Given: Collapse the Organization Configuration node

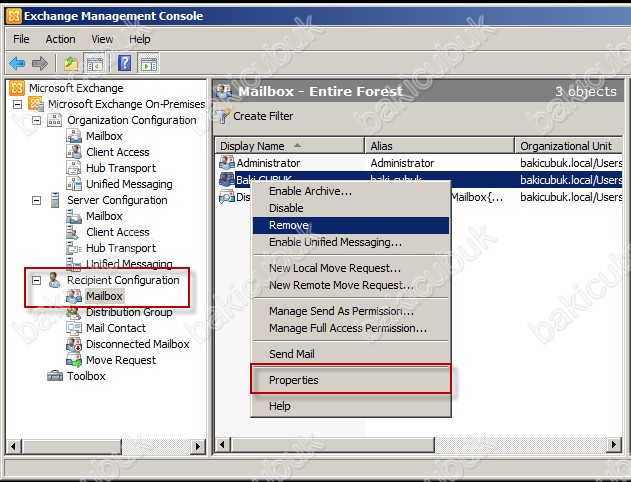Looking at the screenshot, I should tap(36, 120).
